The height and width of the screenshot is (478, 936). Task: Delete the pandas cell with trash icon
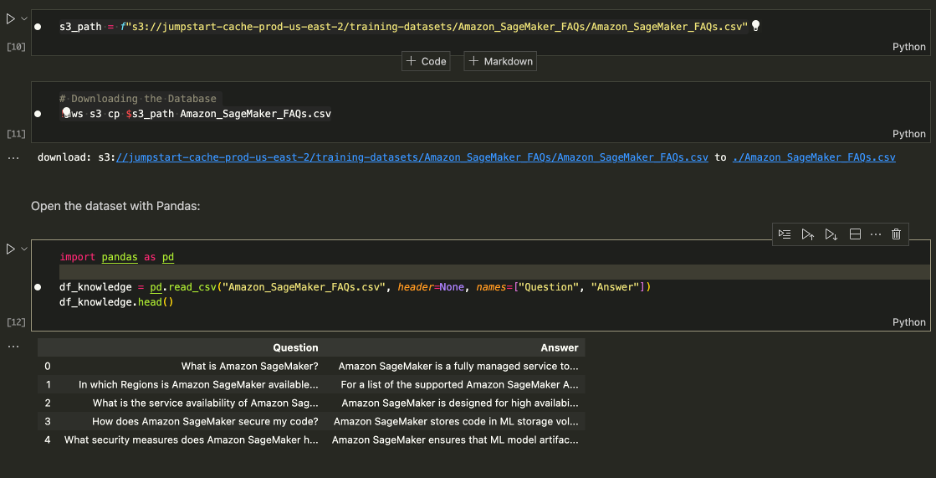pyautogui.click(x=896, y=235)
